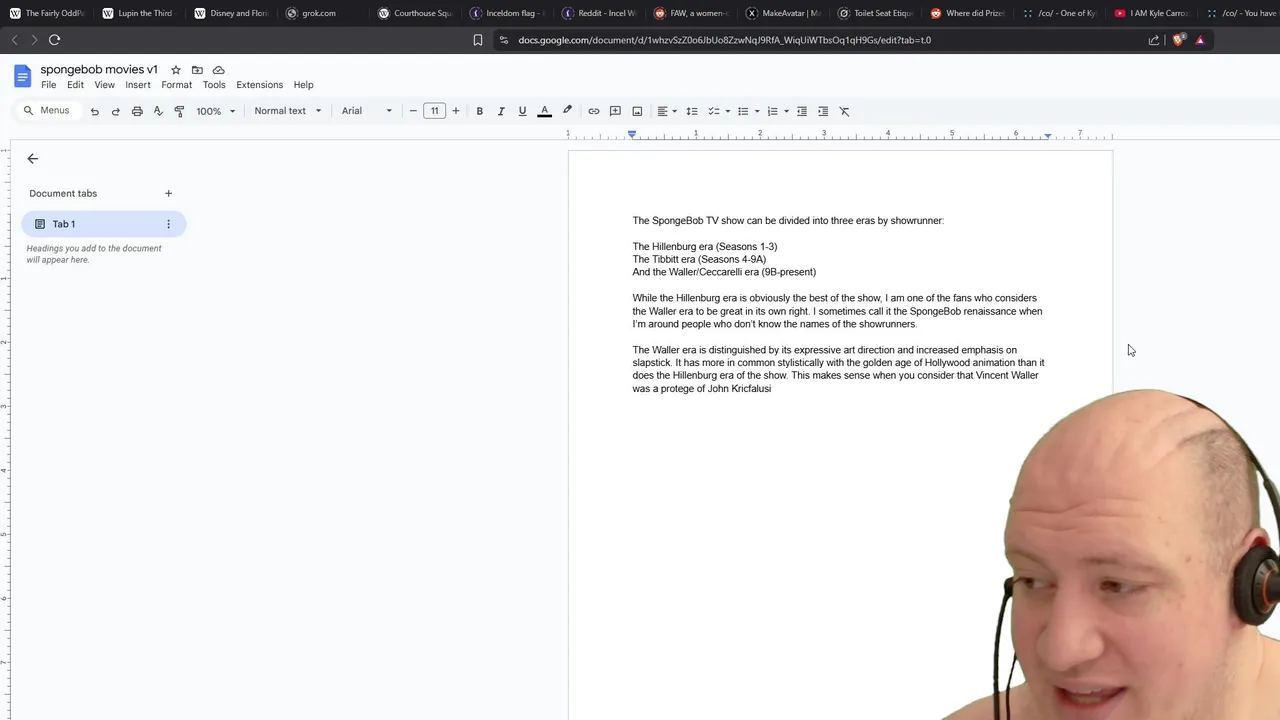The width and height of the screenshot is (1280, 720).
Task: Clear formatting with toolbar icon
Action: [845, 111]
